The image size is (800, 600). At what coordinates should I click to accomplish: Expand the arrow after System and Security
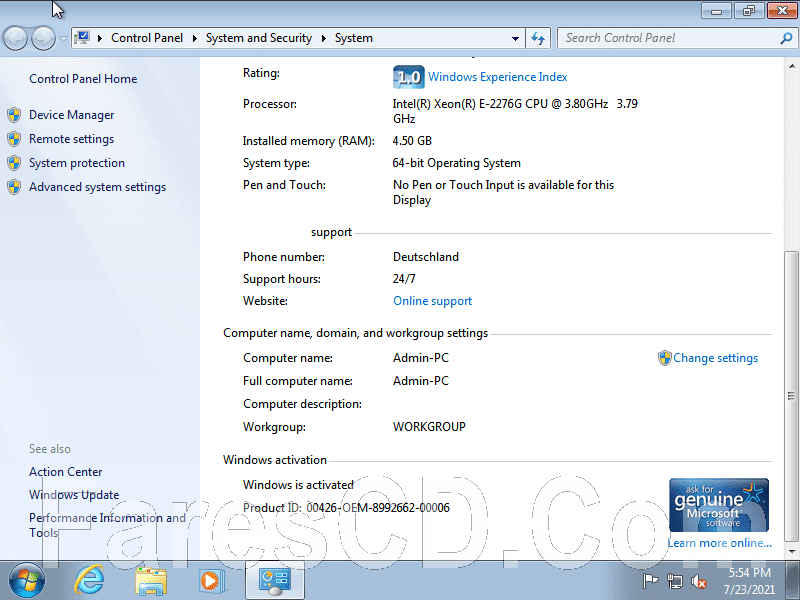[323, 38]
